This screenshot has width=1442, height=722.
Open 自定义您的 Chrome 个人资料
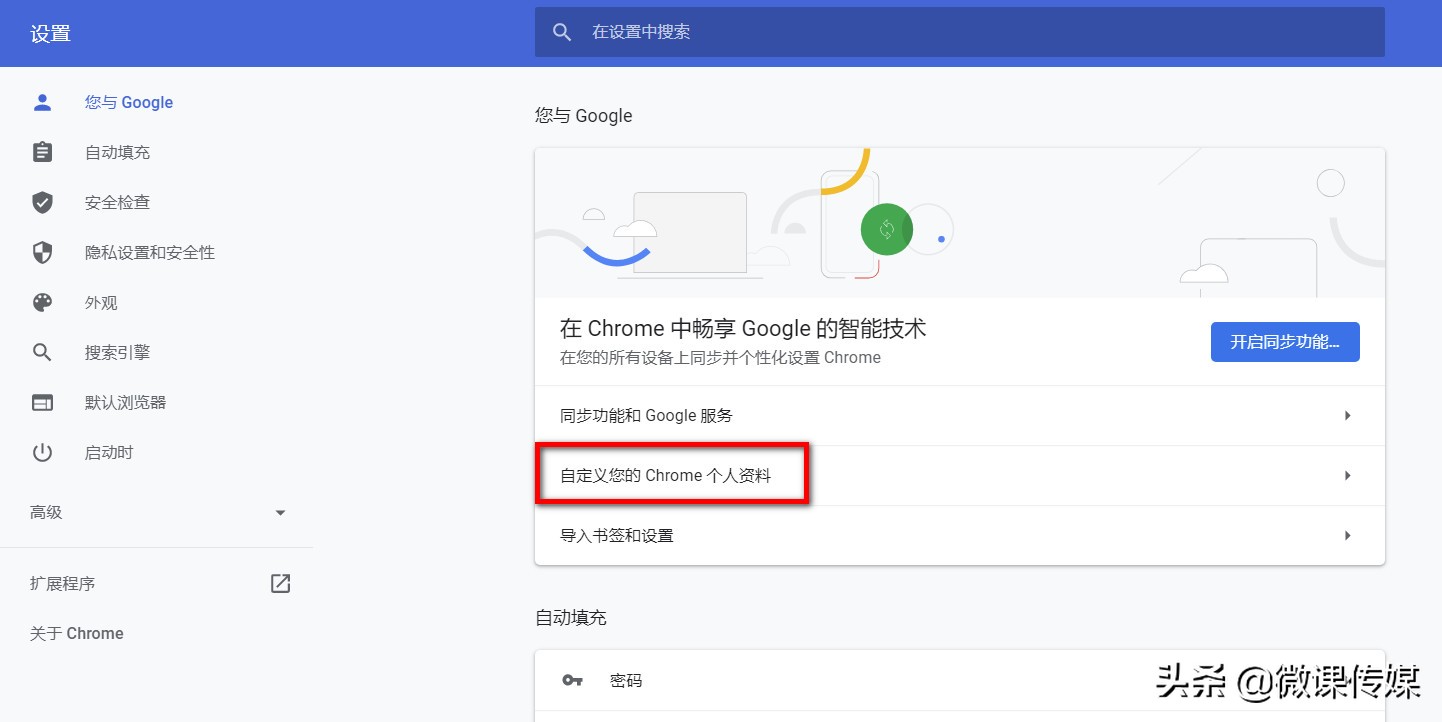(x=960, y=476)
